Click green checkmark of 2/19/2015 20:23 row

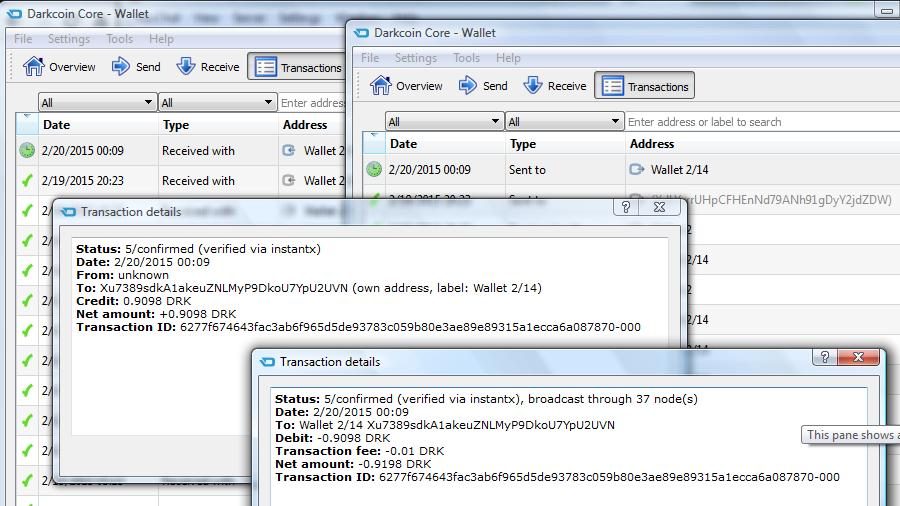point(27,180)
